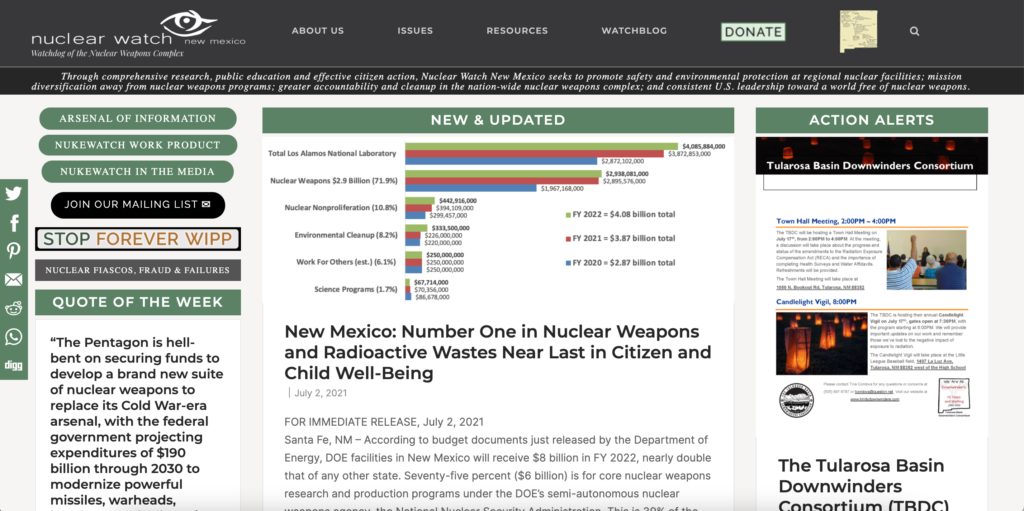This screenshot has height=511, width=1024.
Task: Click the Science Programs (1.7%) chart label
Action: tap(355, 289)
